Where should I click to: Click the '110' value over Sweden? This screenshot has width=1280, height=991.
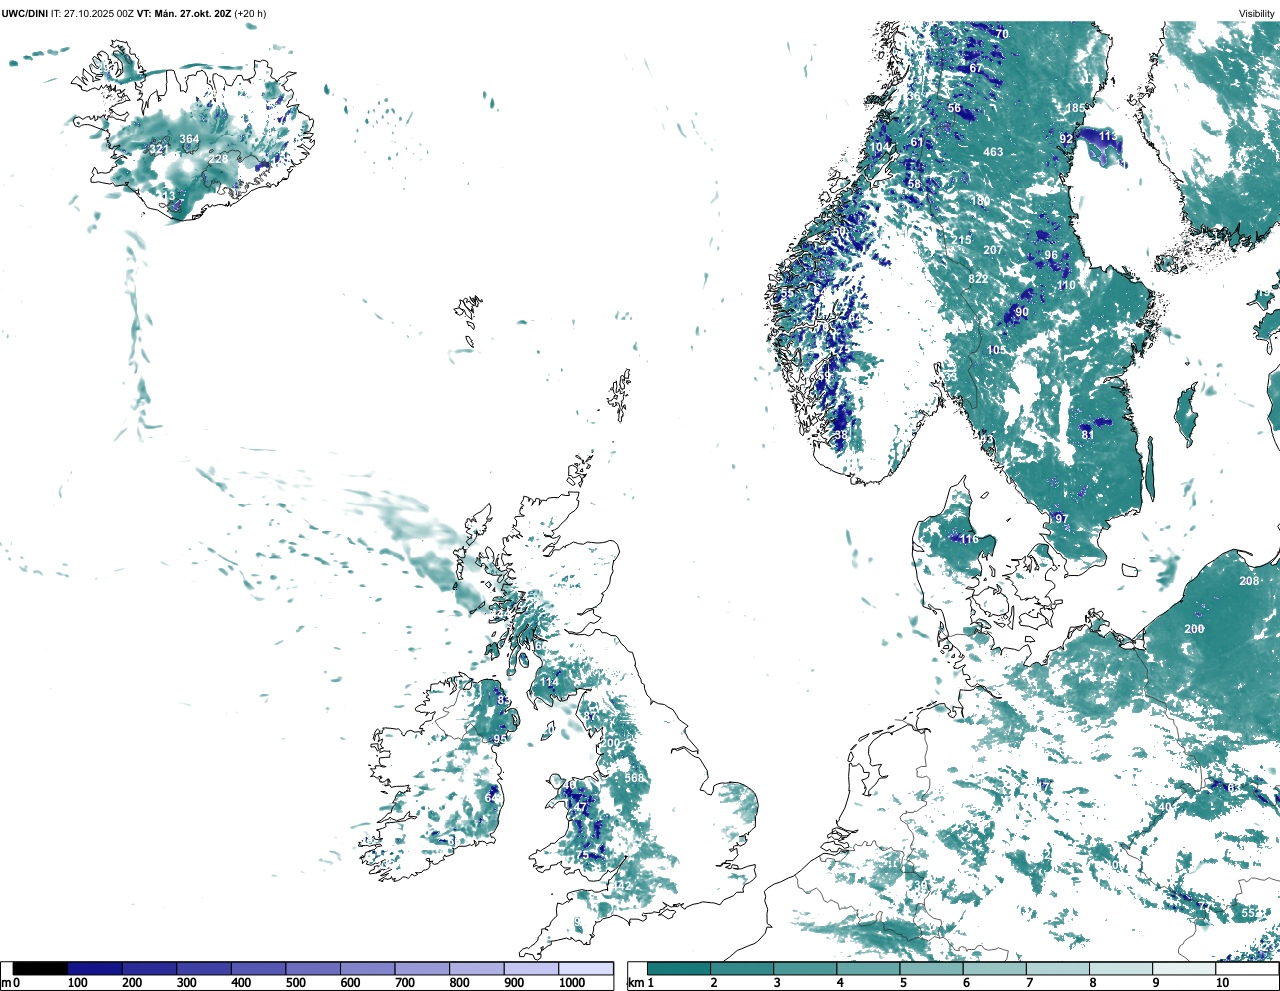(x=1067, y=285)
